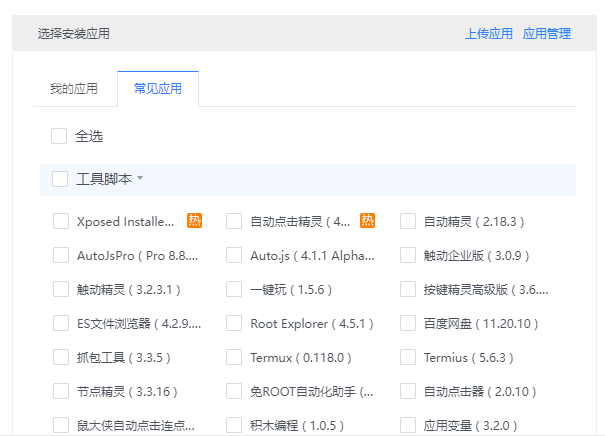Click the 一键玩 ( 1.5.6 ) label
Viewport: 605px width, 436px height.
tap(291, 290)
